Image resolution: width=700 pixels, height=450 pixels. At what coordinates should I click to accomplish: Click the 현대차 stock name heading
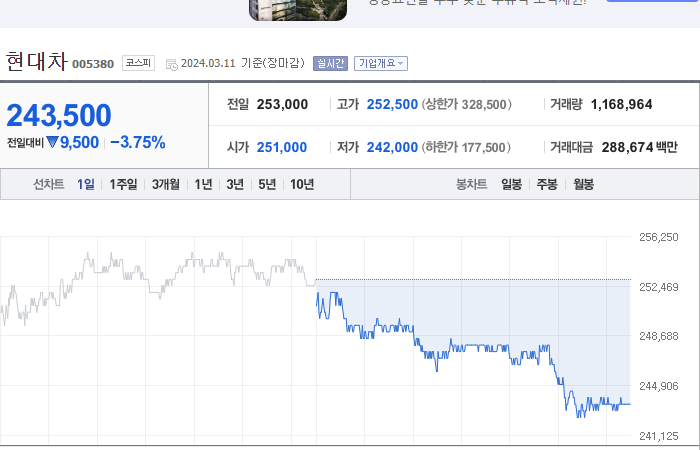click(x=37, y=61)
